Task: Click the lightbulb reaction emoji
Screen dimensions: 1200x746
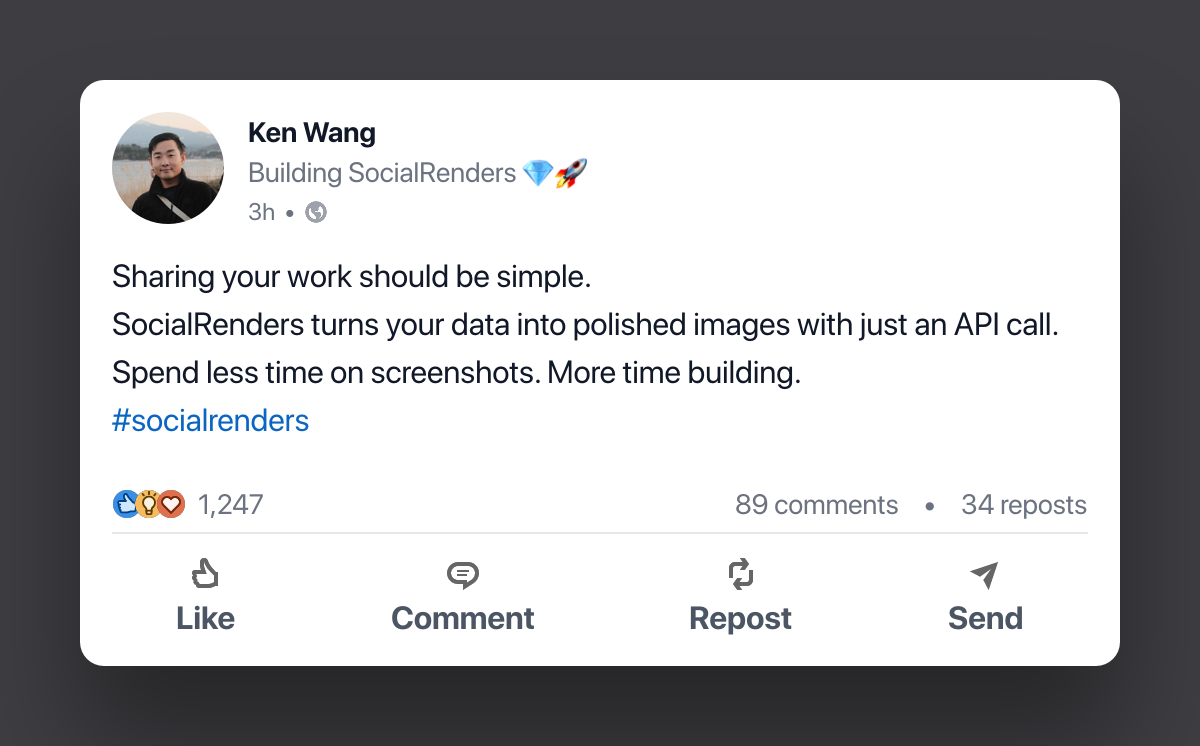Action: coord(148,504)
